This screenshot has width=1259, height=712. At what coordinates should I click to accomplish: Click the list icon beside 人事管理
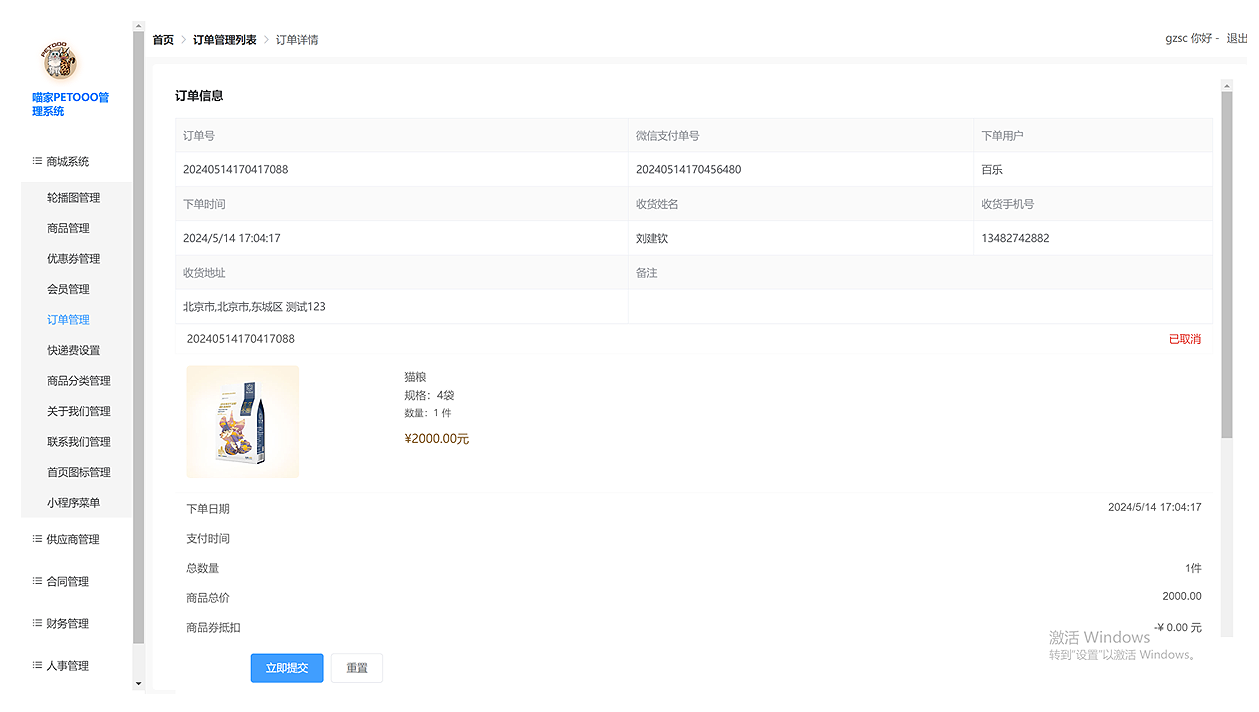tap(37, 665)
